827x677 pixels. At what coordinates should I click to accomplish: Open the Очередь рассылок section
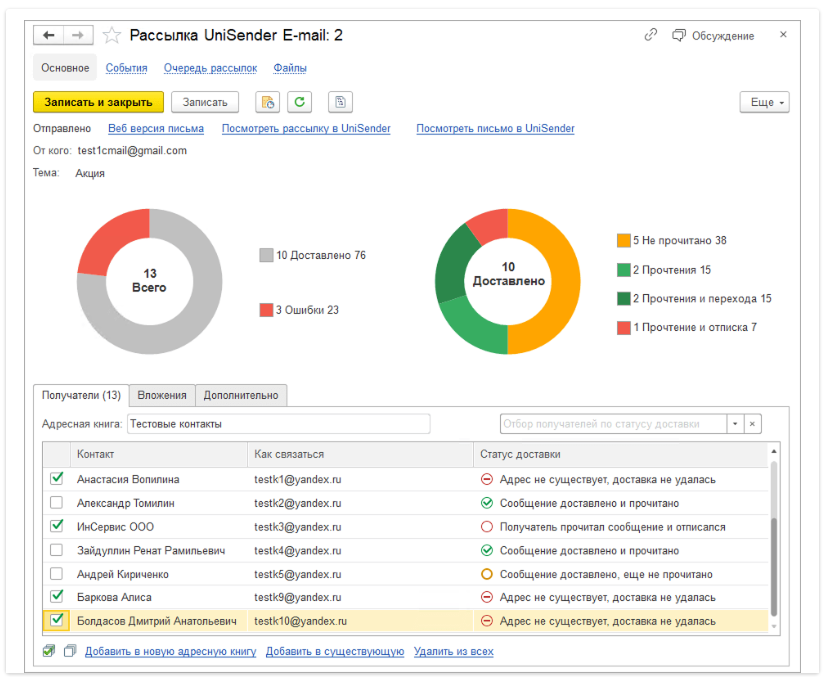(210, 68)
